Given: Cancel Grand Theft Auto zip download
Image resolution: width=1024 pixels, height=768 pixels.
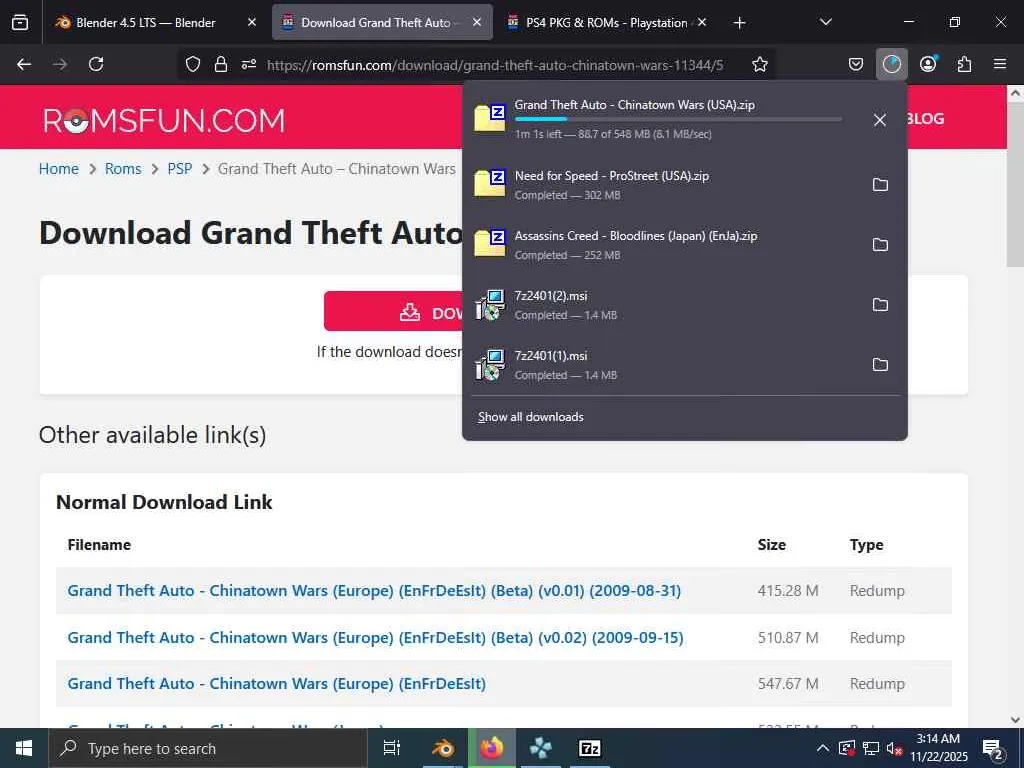Looking at the screenshot, I should (880, 120).
